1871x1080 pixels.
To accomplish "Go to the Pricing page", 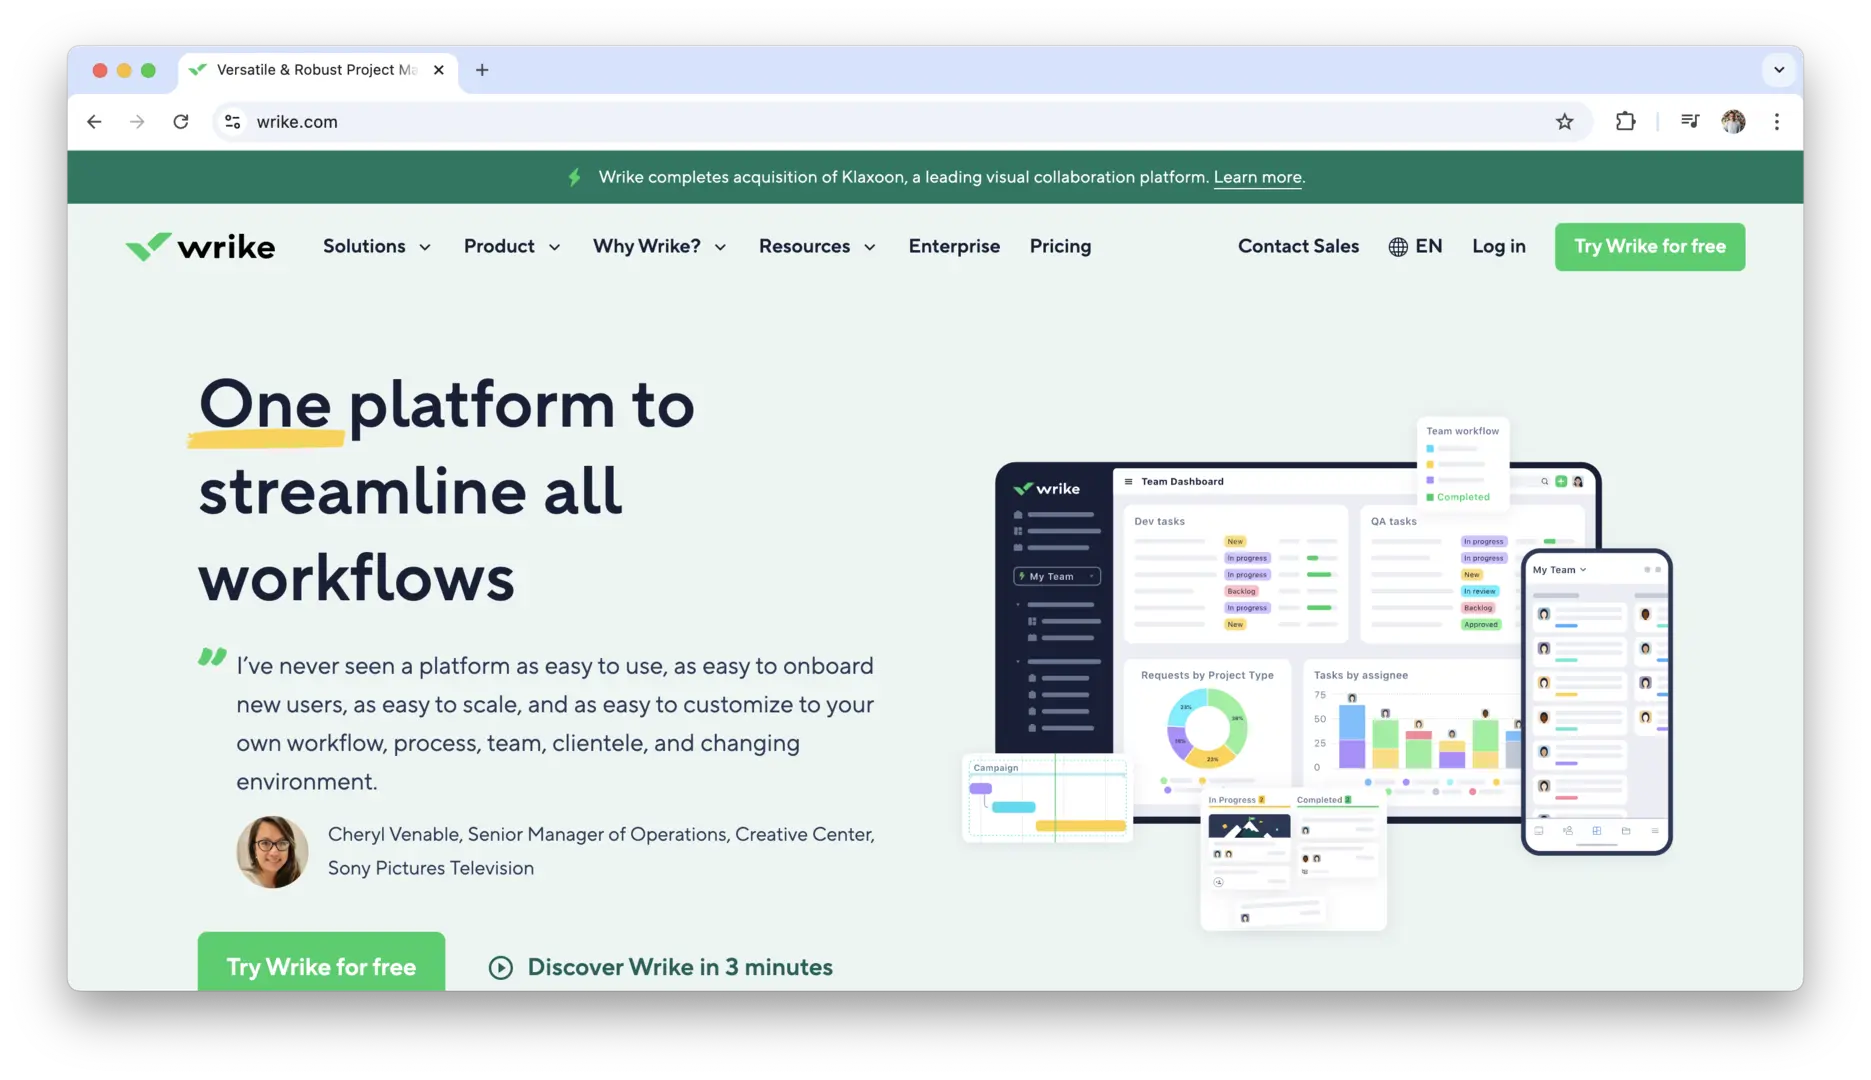I will tap(1060, 247).
